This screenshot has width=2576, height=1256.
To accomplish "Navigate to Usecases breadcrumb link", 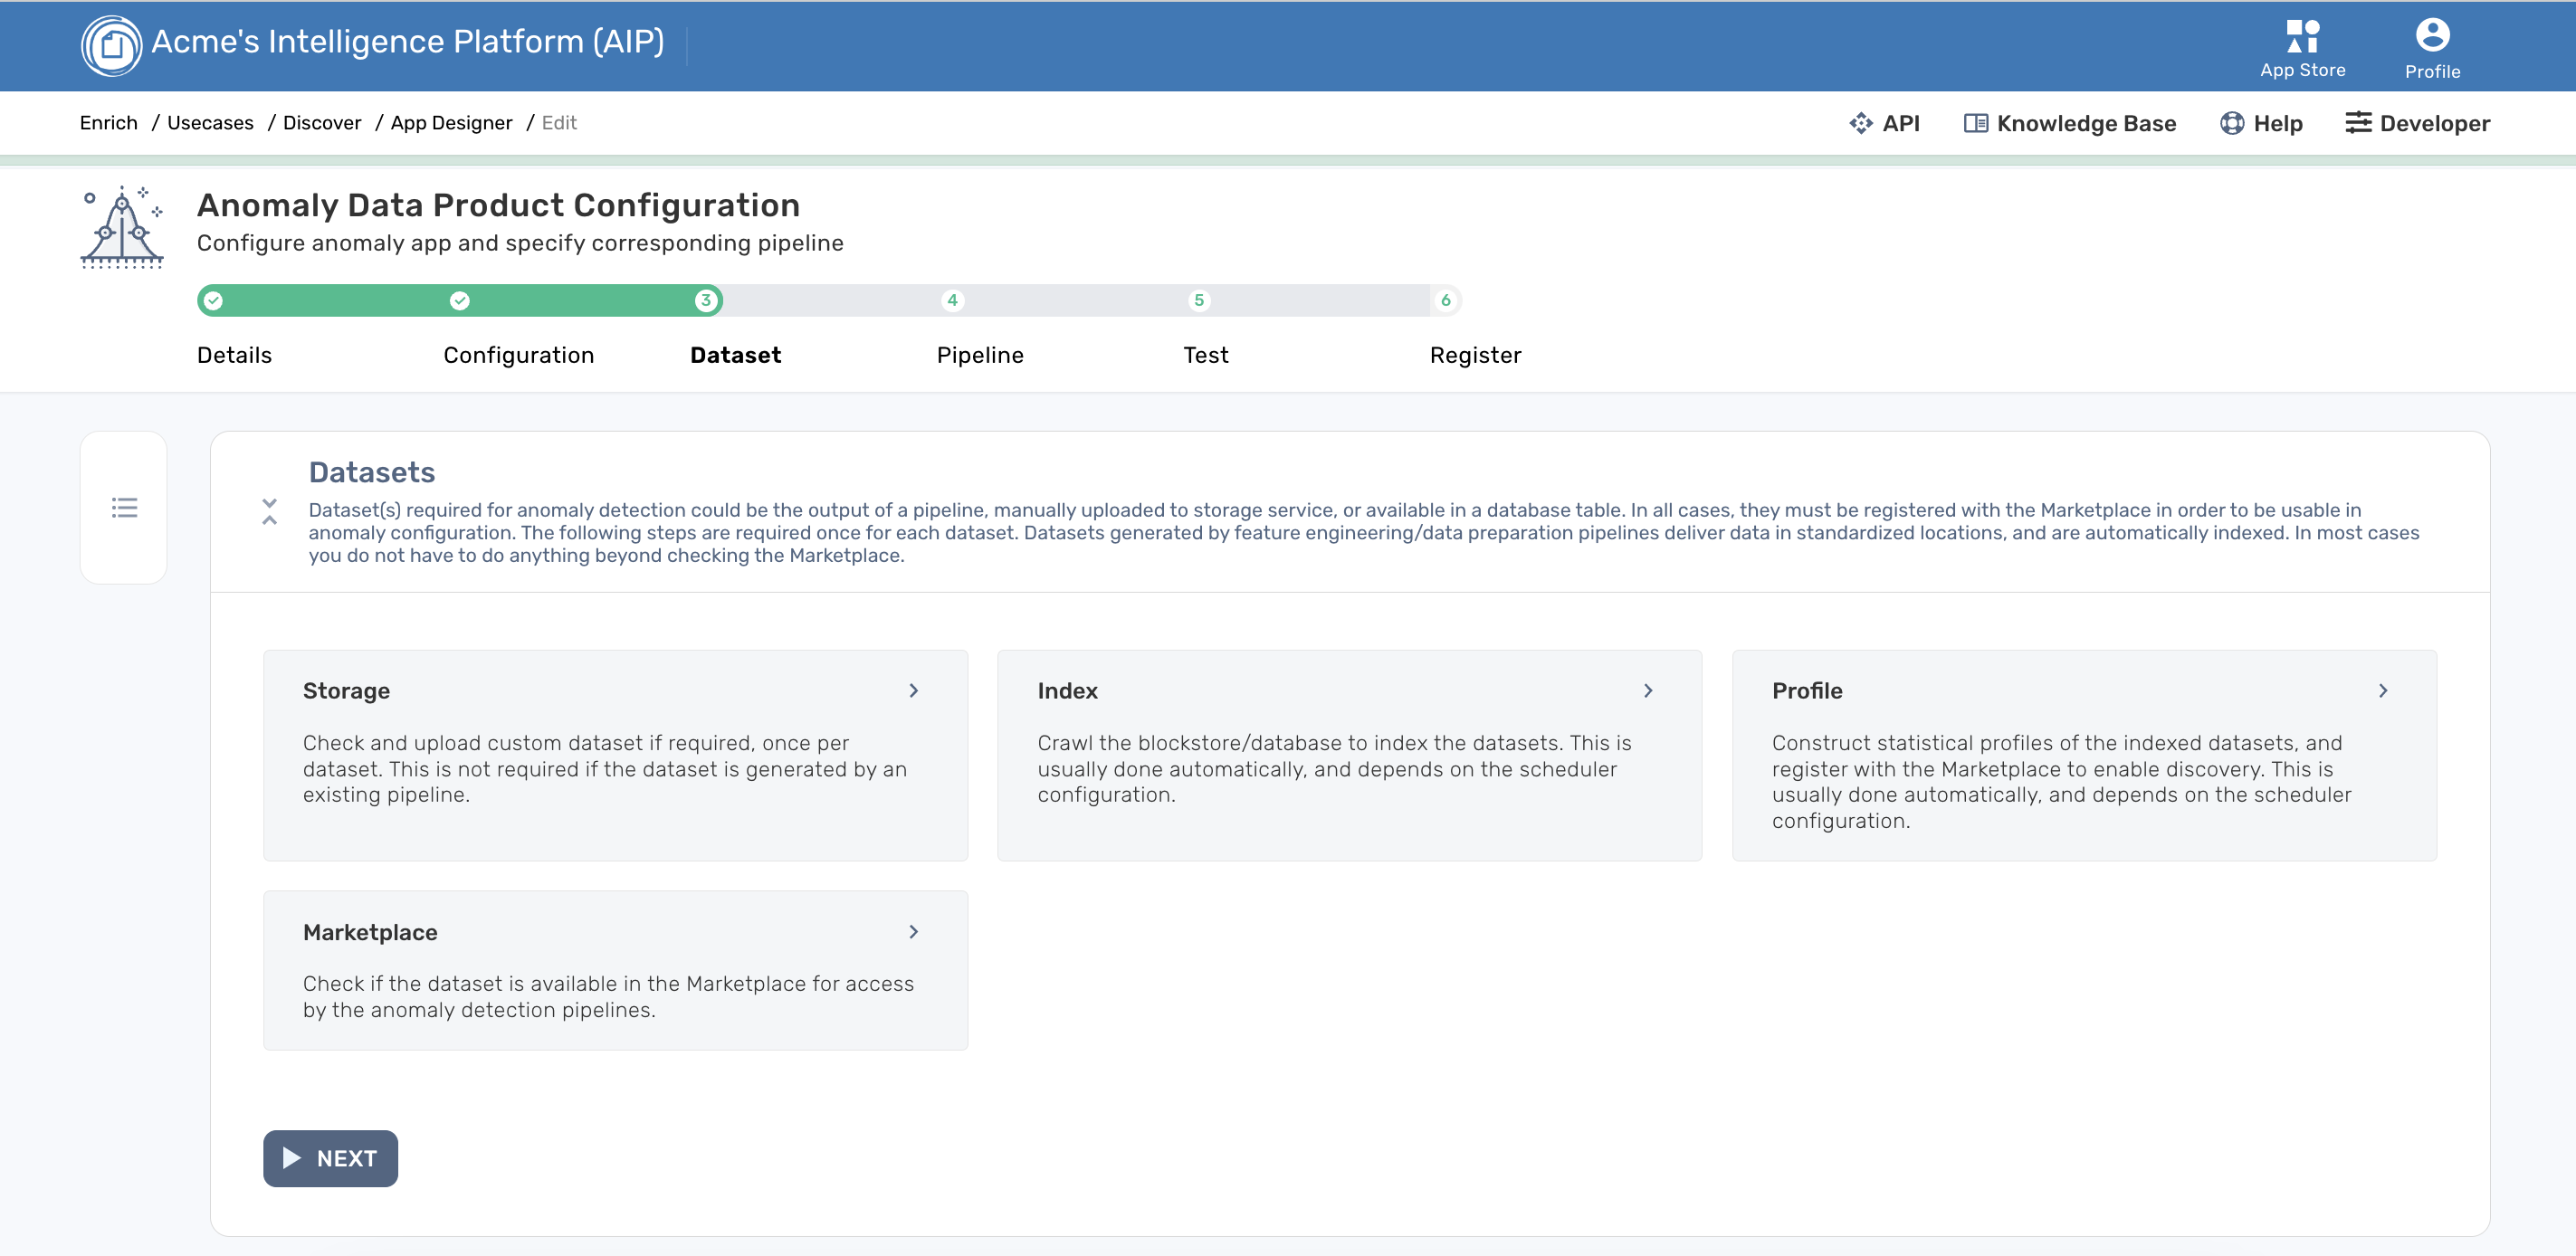I will coord(210,123).
